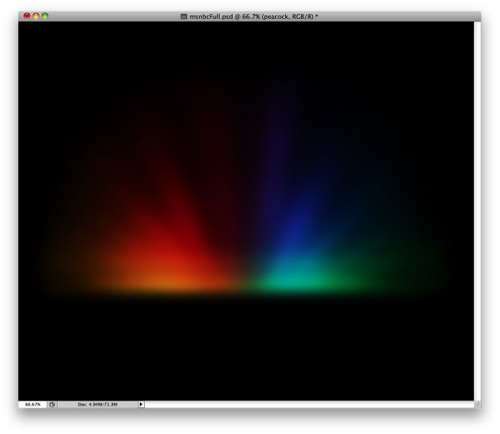This screenshot has width=500, height=434.
Task: Open the status bar options arrow menu
Action: click(141, 404)
